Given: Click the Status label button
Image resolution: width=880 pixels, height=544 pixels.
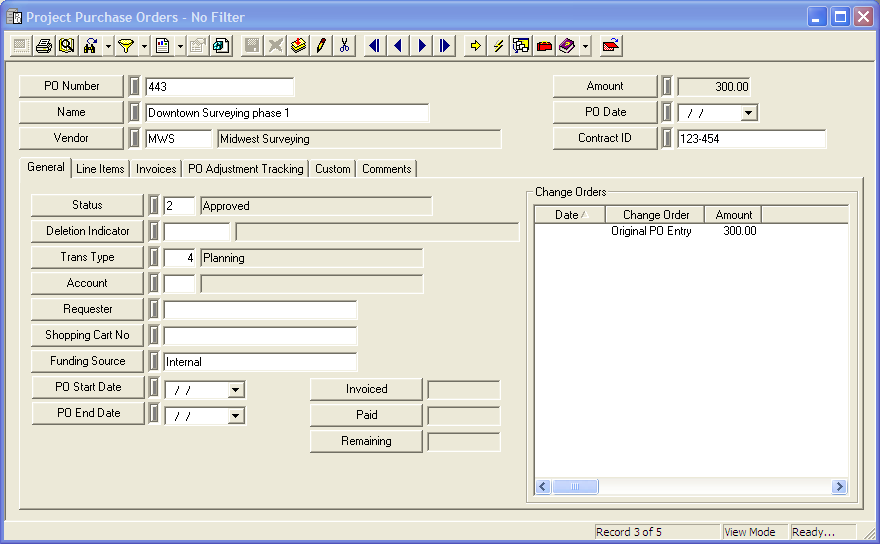Looking at the screenshot, I should (87, 205).
